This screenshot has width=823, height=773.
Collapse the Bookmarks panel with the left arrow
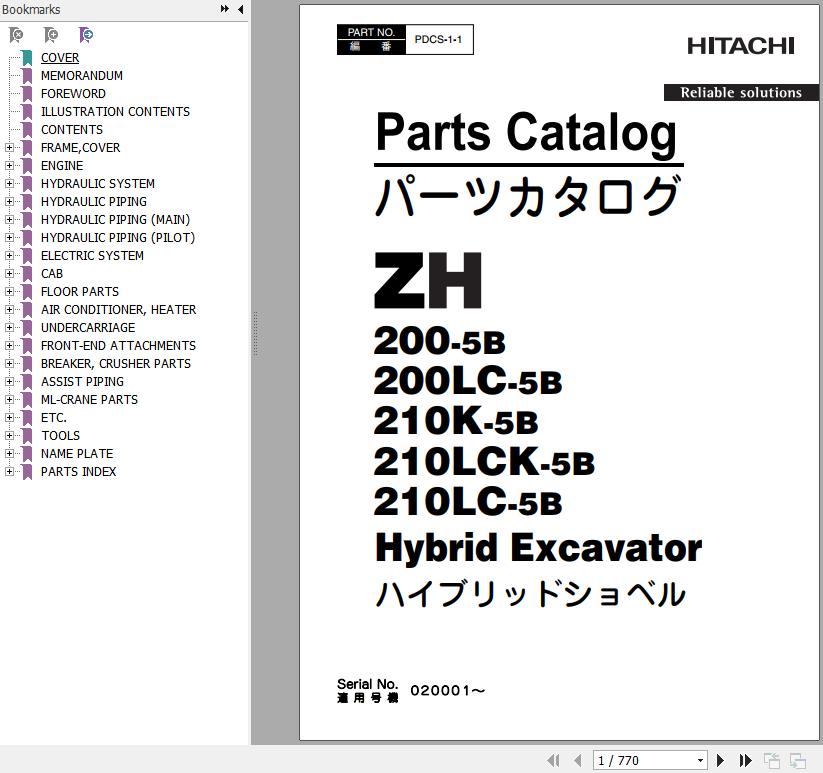pyautogui.click(x=240, y=9)
